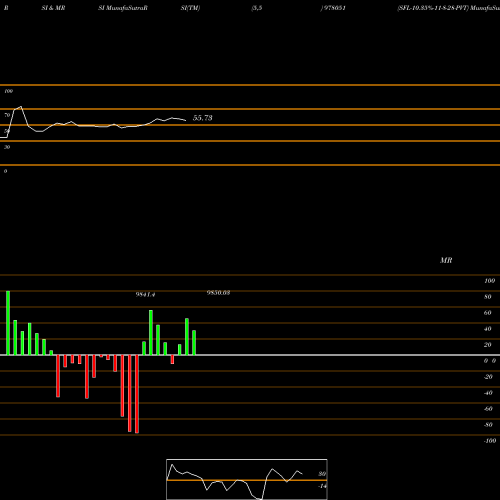Click the 40 label on the MR axis

[x=488, y=329]
